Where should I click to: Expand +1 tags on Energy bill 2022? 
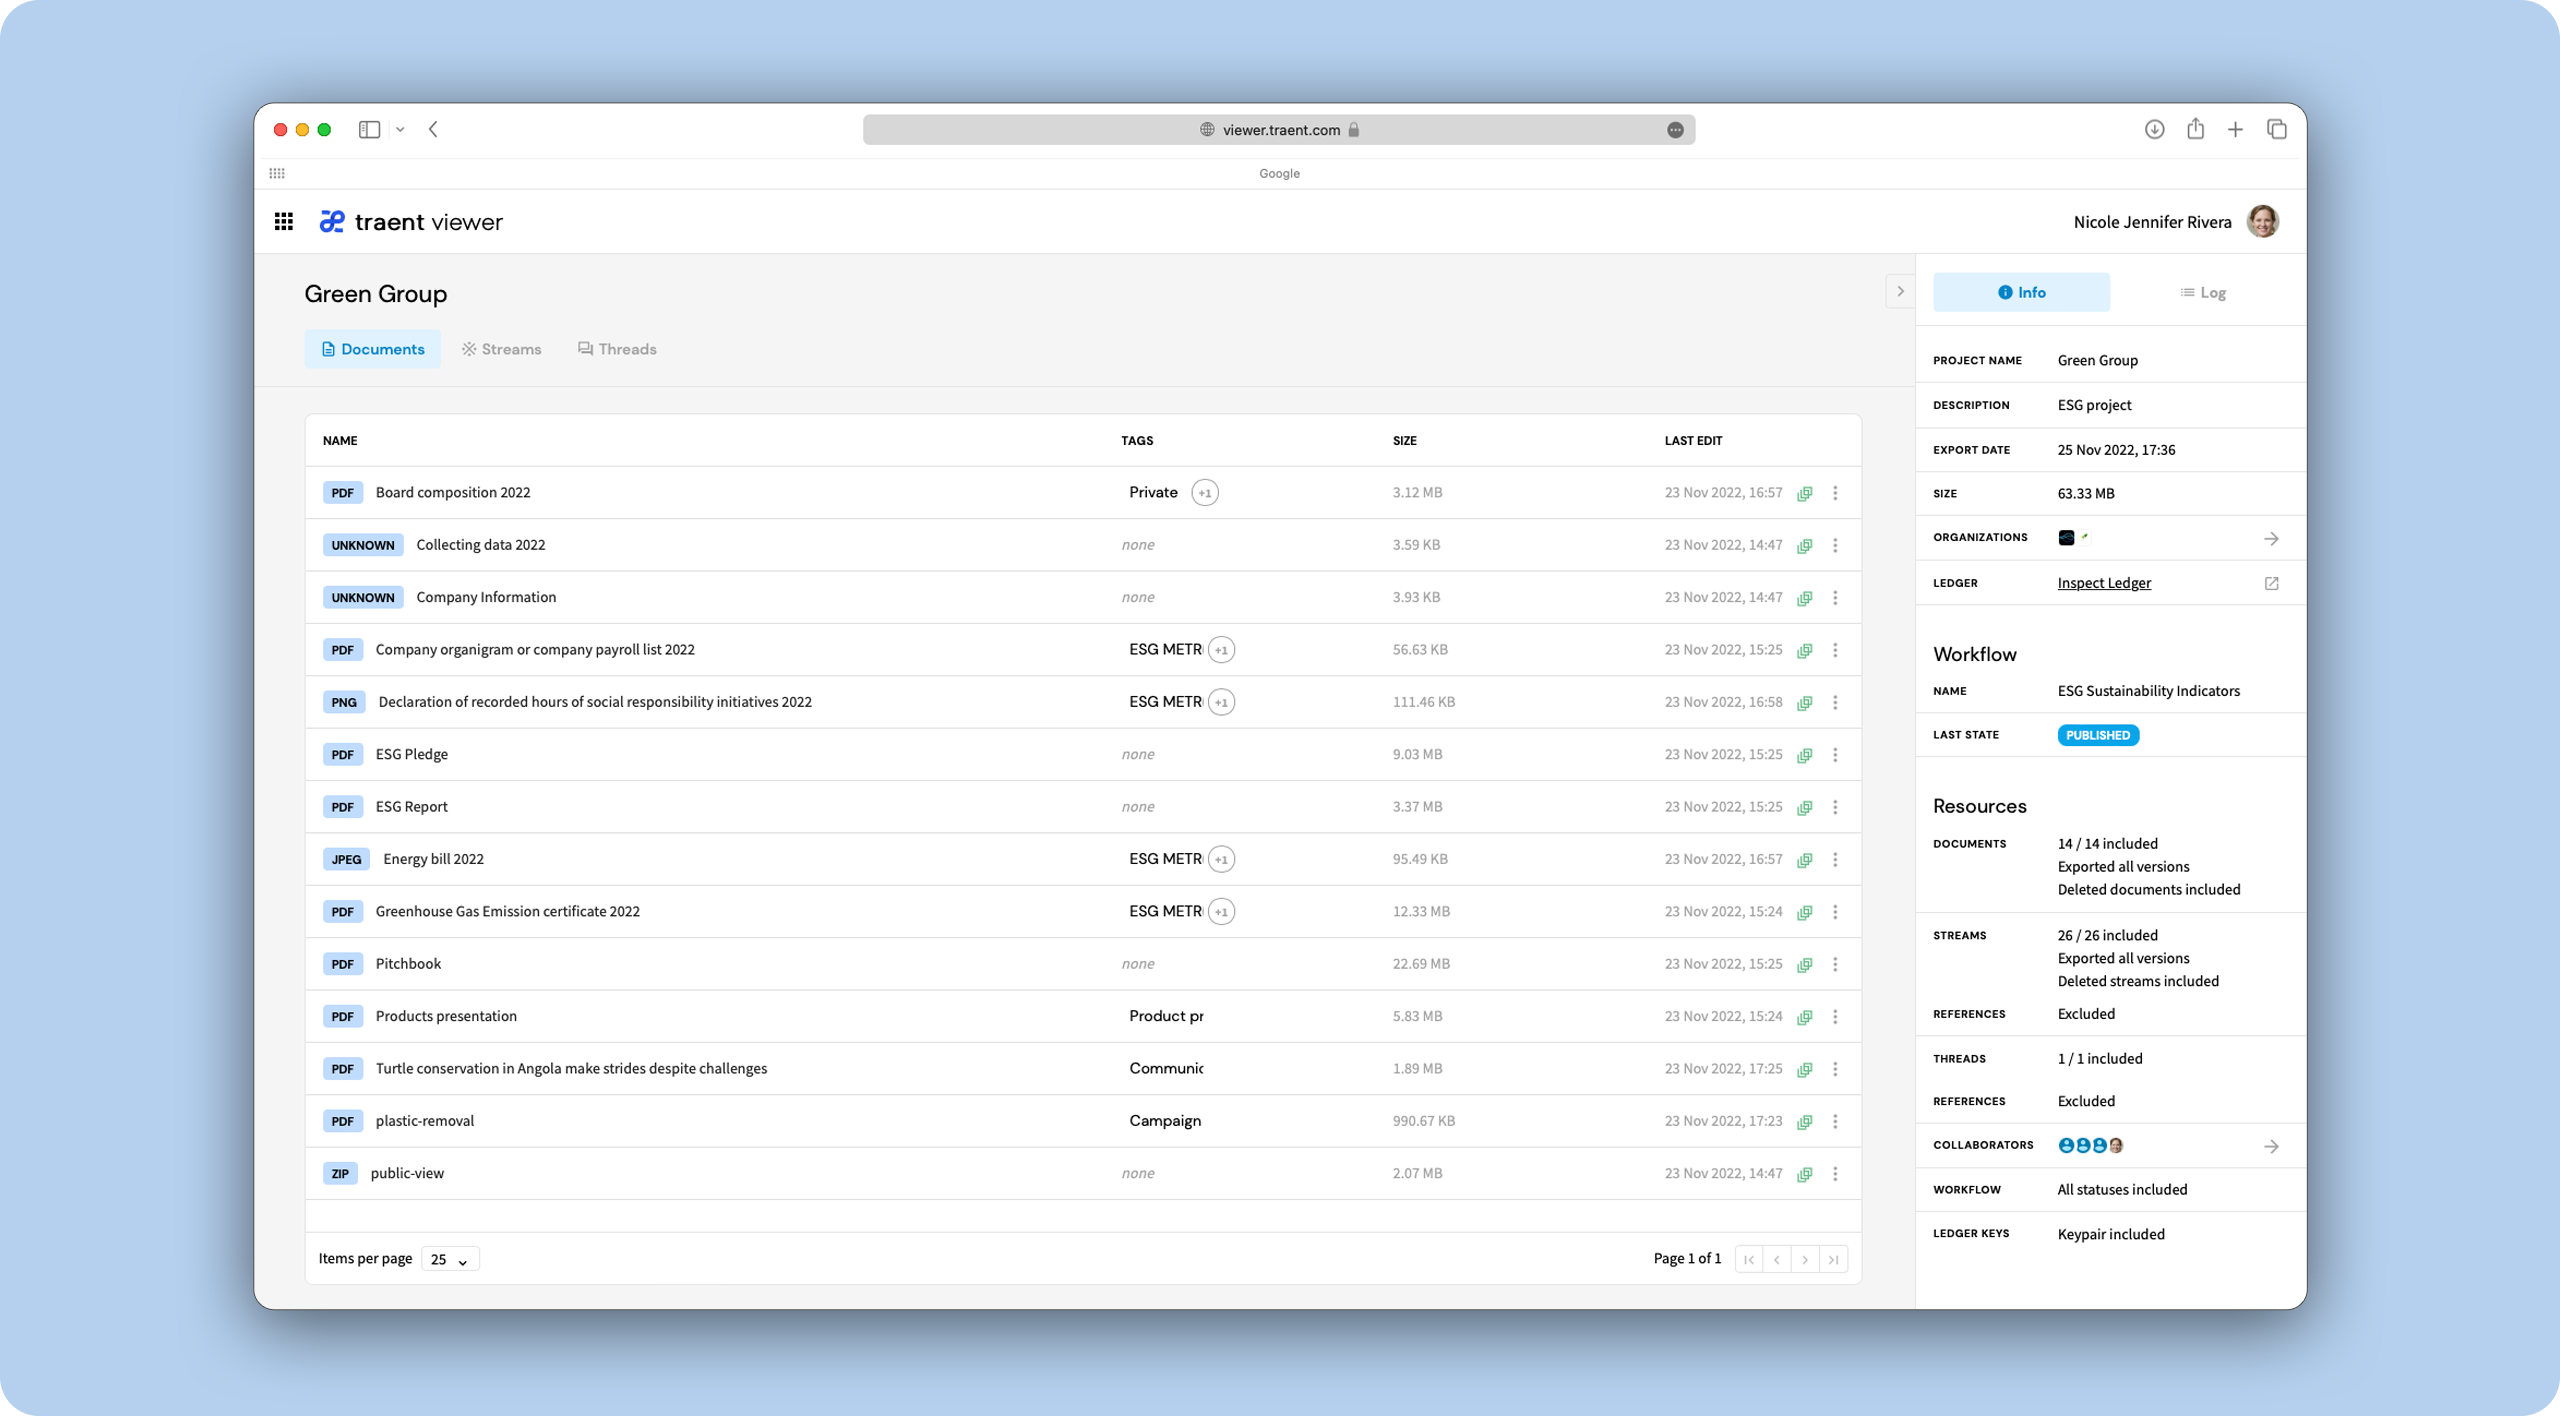click(x=1221, y=859)
